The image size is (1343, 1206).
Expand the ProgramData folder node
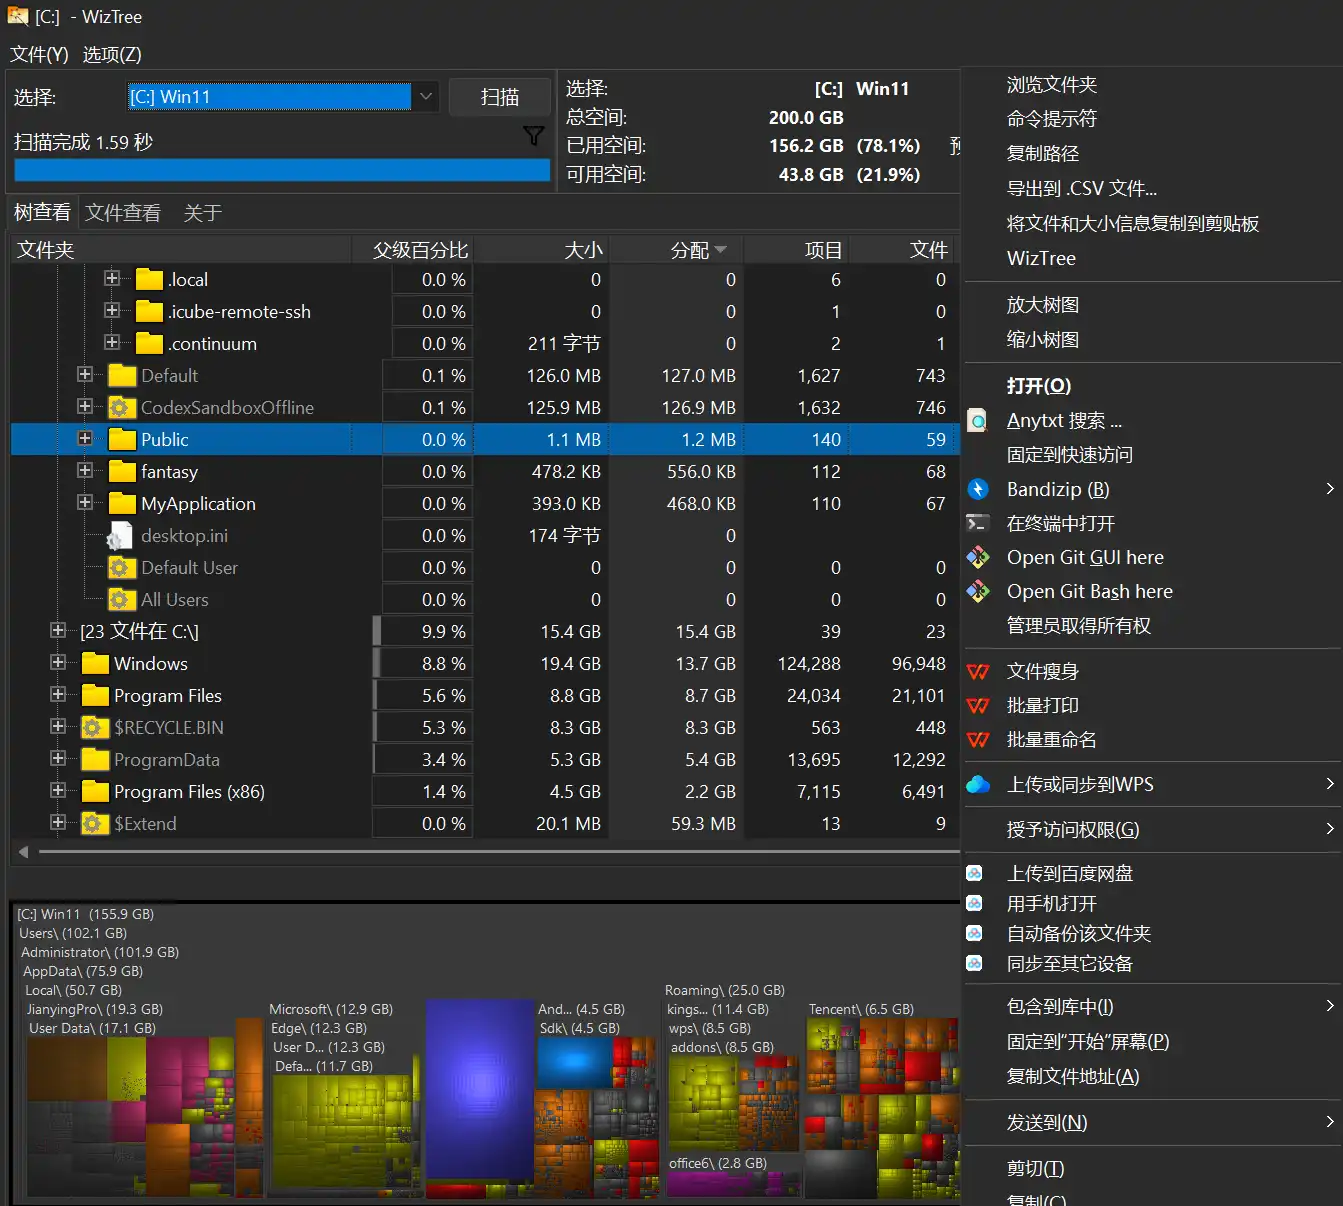point(58,758)
